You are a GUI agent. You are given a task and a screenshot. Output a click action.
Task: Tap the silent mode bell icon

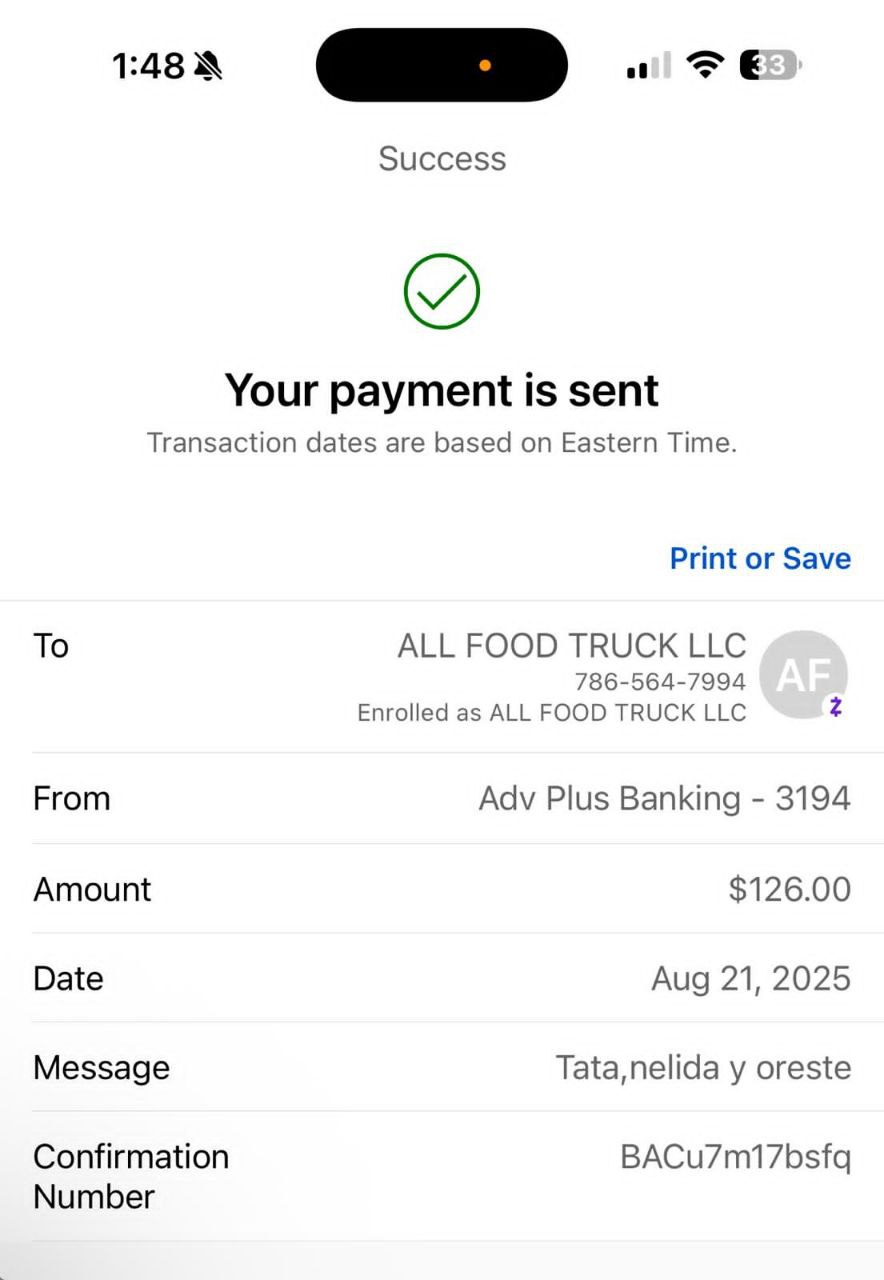click(x=208, y=66)
